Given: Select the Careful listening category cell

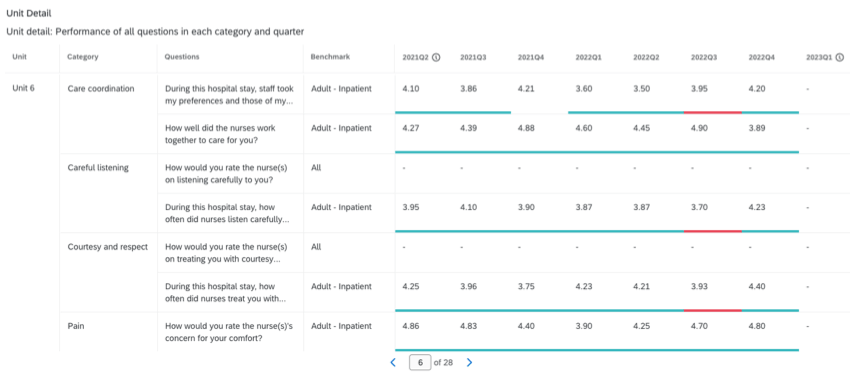Looking at the screenshot, I should point(98,168).
